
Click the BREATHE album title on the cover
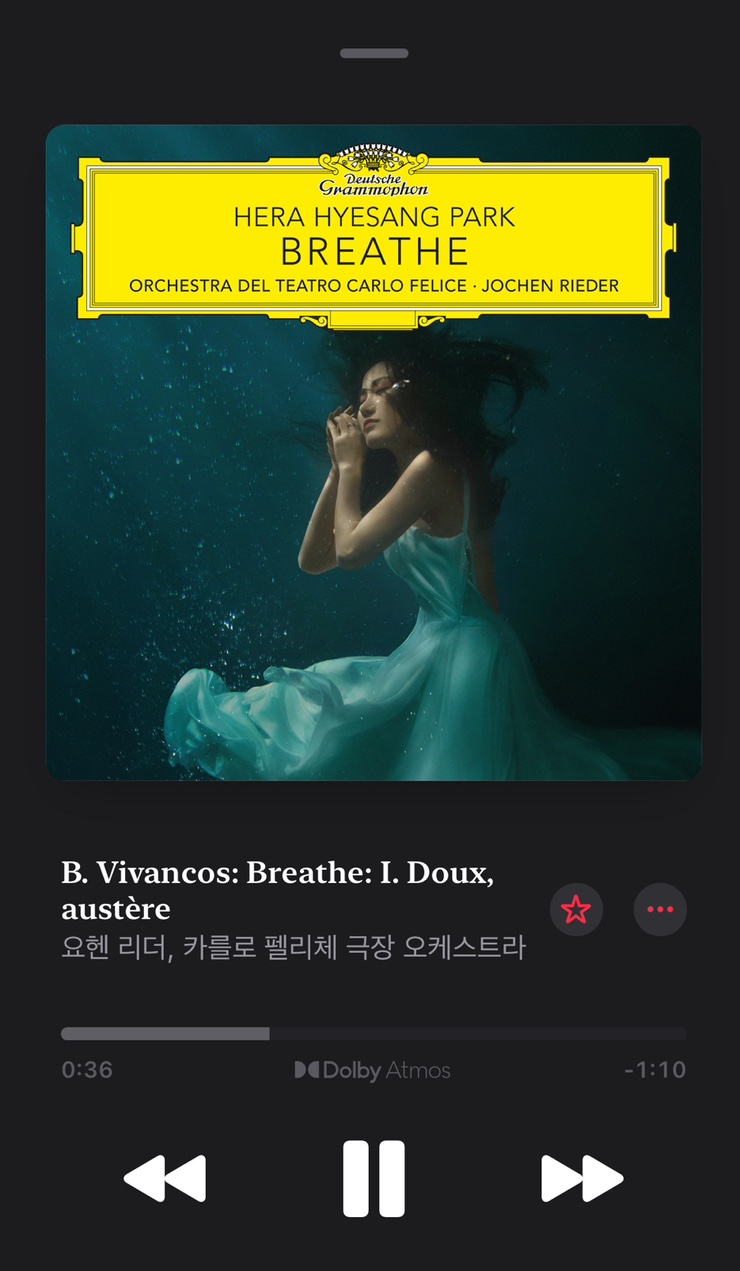click(x=374, y=250)
